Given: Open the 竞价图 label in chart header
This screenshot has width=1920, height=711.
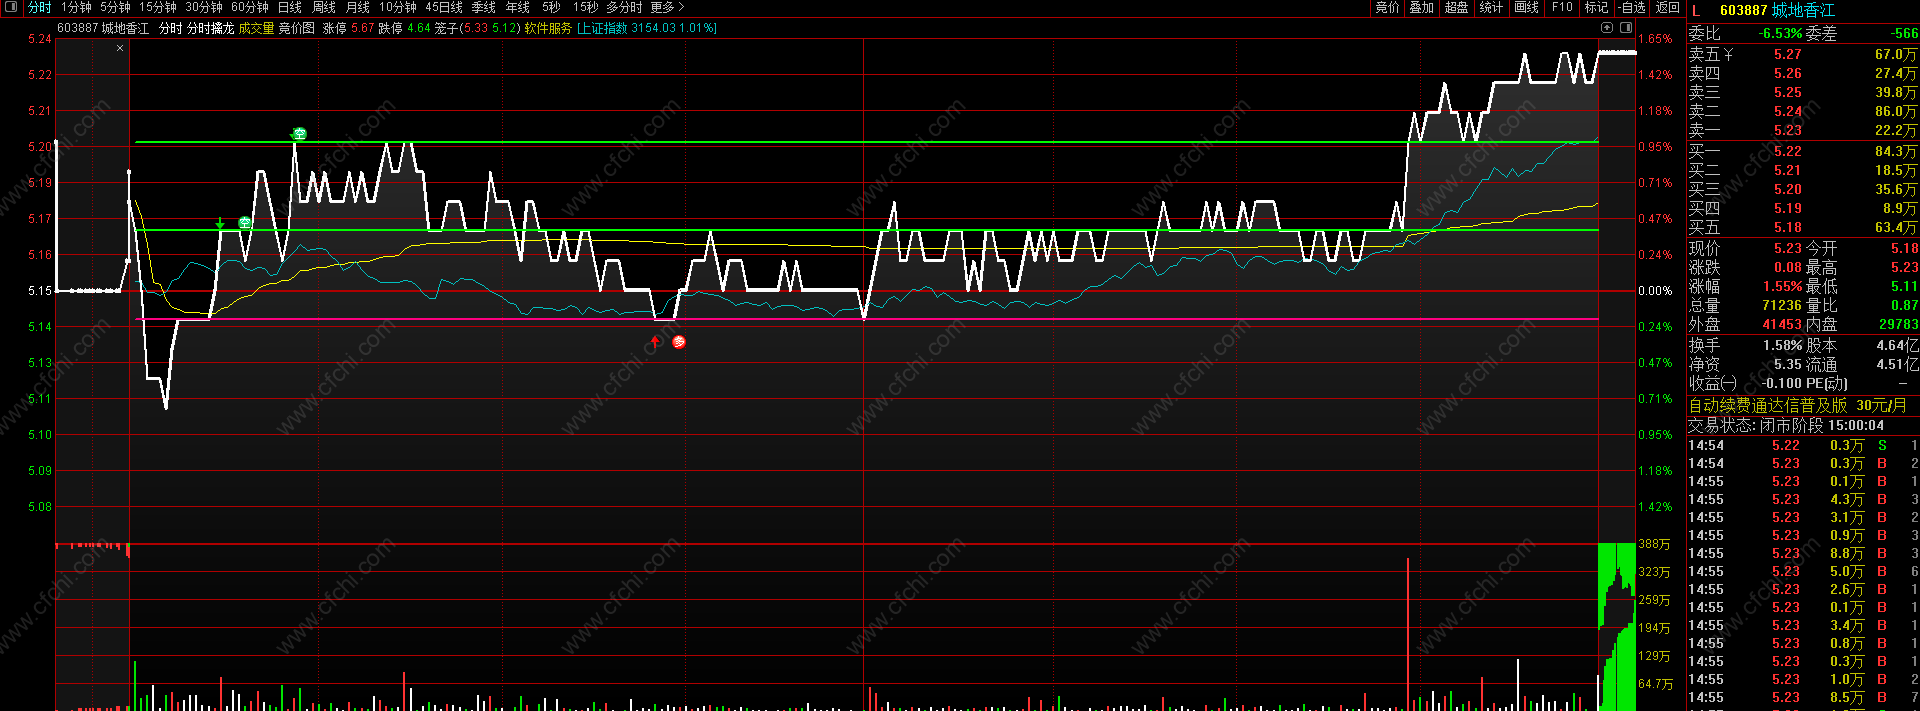Looking at the screenshot, I should (x=296, y=28).
